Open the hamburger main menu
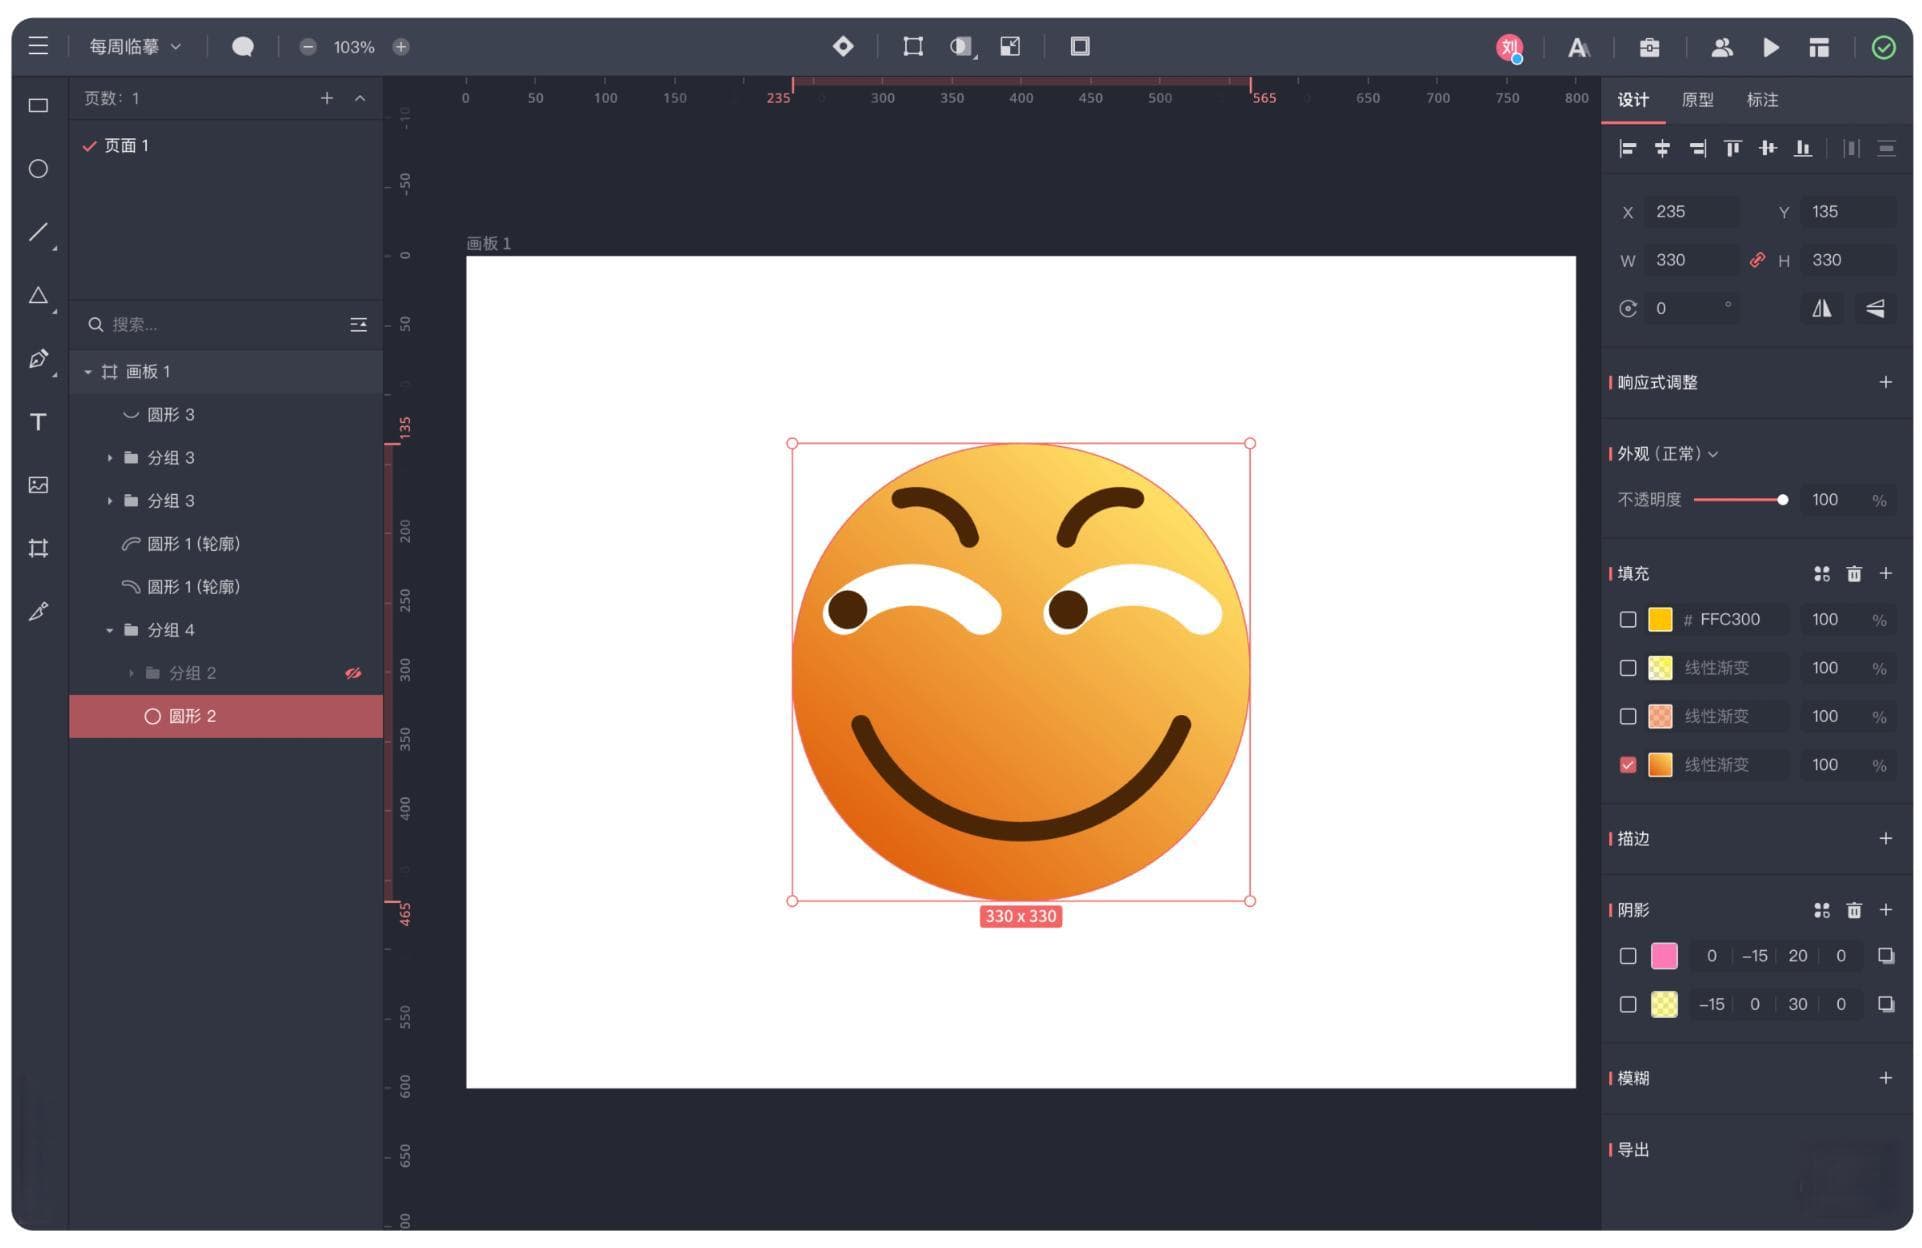The height and width of the screenshot is (1248, 1922). click(x=38, y=46)
